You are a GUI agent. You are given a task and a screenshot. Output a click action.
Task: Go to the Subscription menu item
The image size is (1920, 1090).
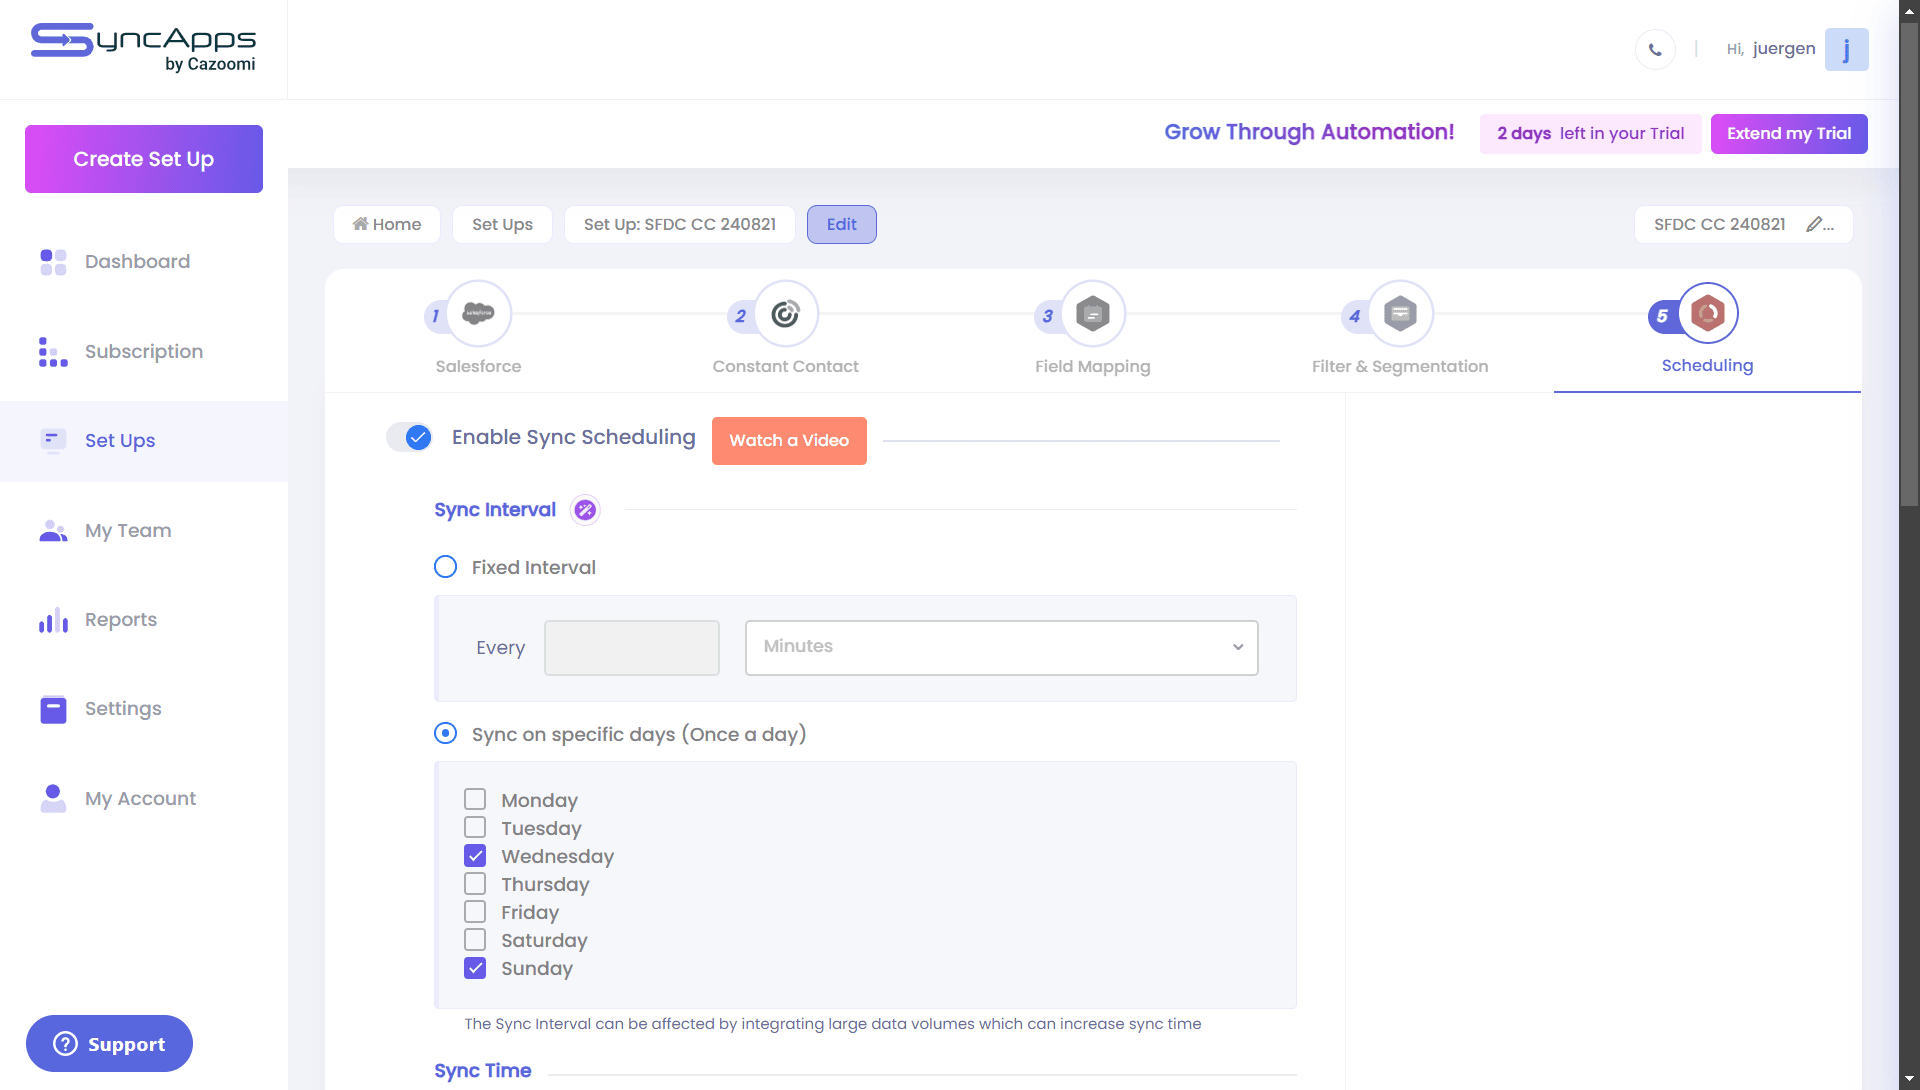[x=143, y=352]
